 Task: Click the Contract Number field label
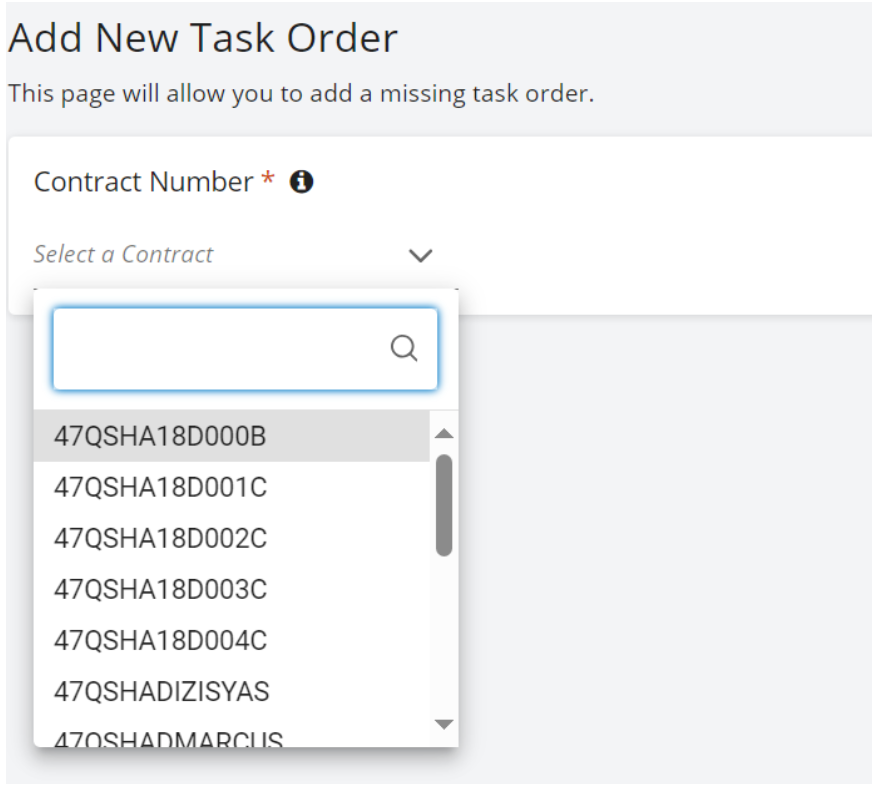point(143,182)
